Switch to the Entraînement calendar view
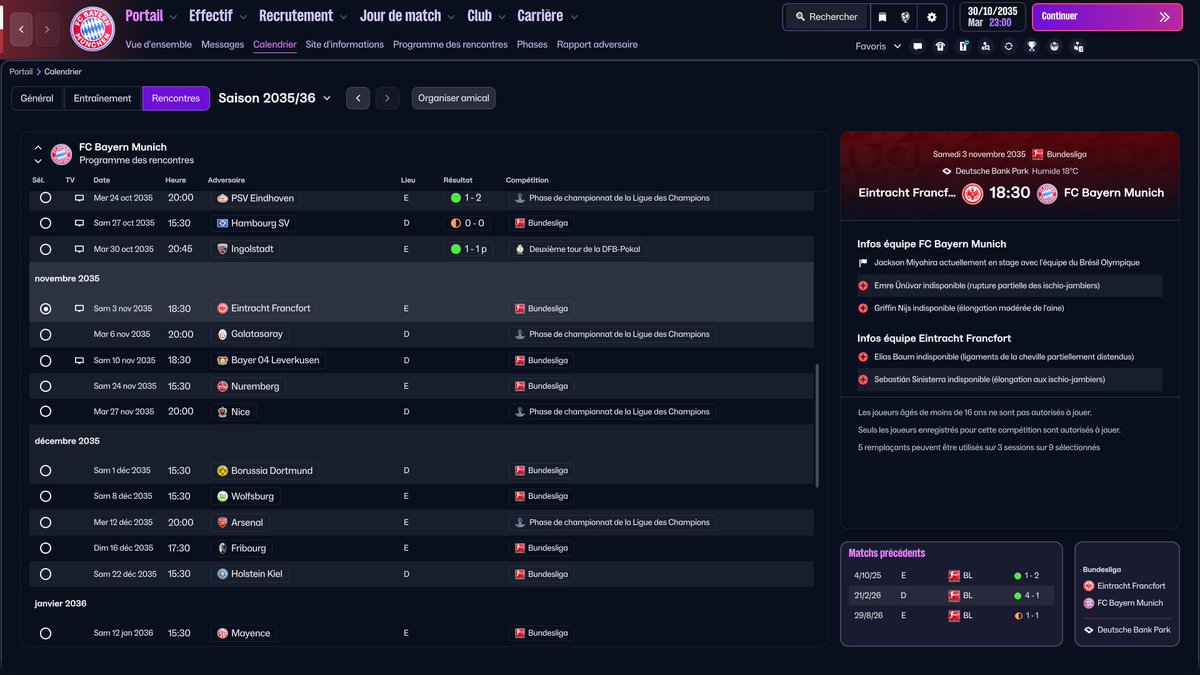The height and width of the screenshot is (675, 1200). [103, 98]
